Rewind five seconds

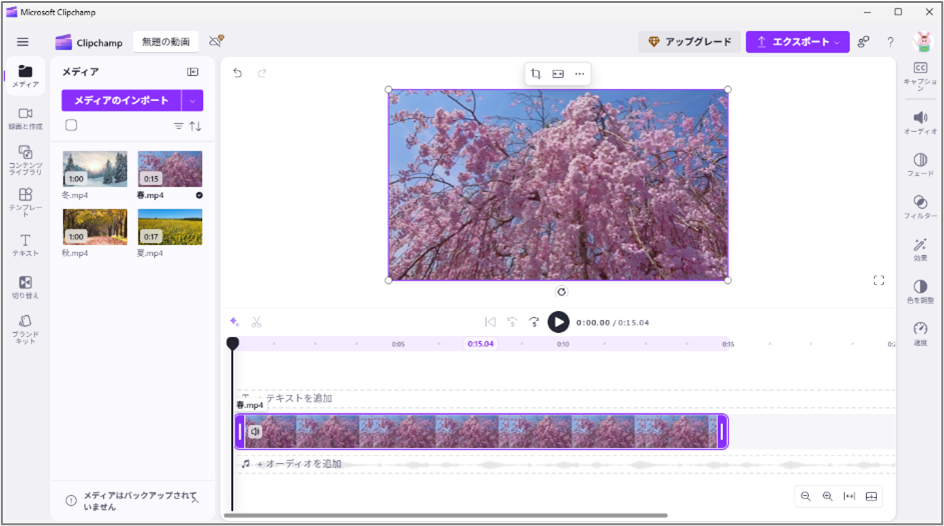coord(512,322)
